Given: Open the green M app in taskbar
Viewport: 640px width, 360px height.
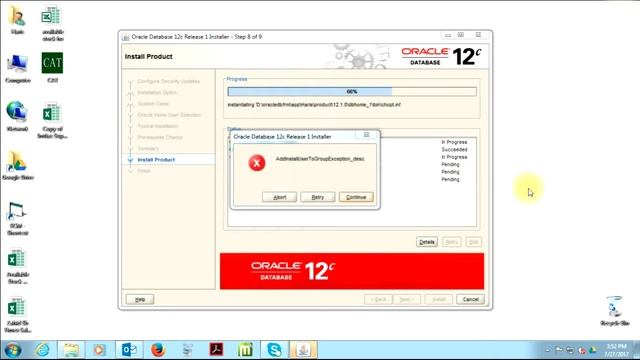Looking at the screenshot, I should coord(245,350).
